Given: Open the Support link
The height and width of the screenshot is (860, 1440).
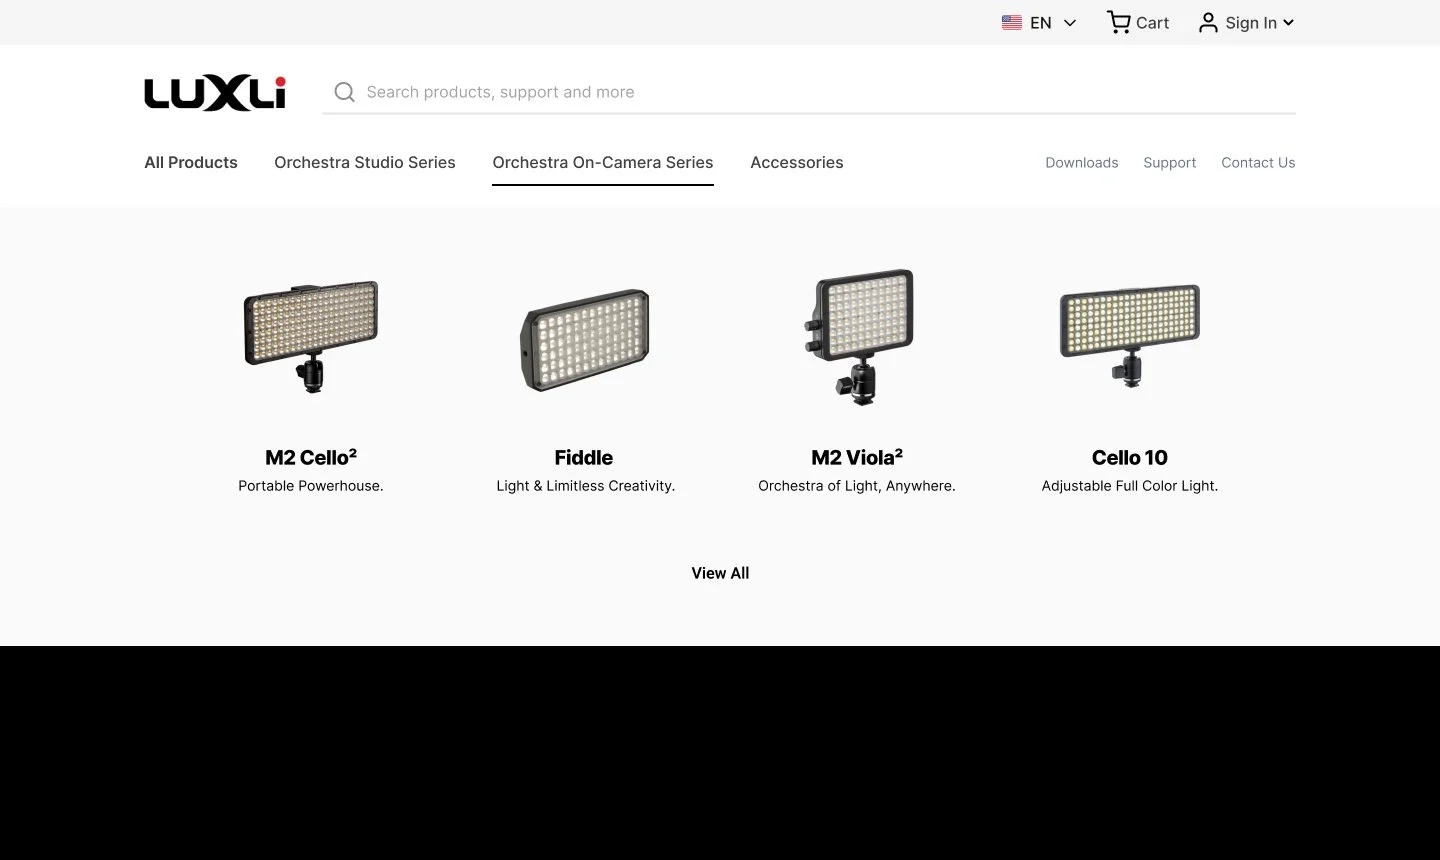Looking at the screenshot, I should [x=1170, y=162].
